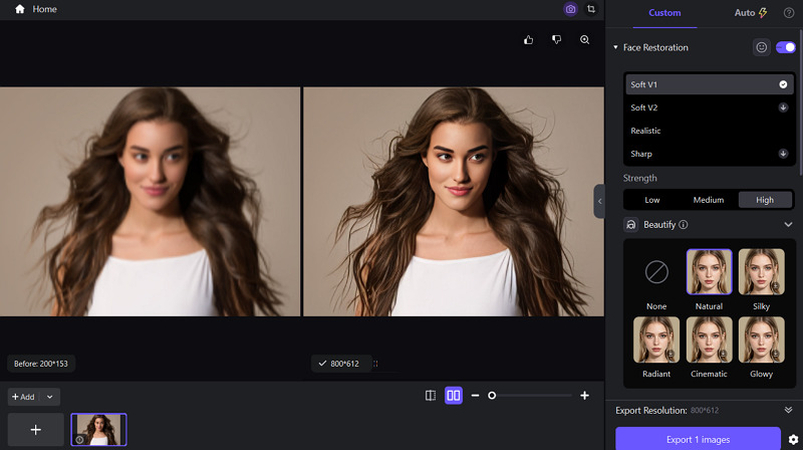Click the face detection smiley icon
Image resolution: width=803 pixels, height=450 pixels.
click(x=762, y=48)
